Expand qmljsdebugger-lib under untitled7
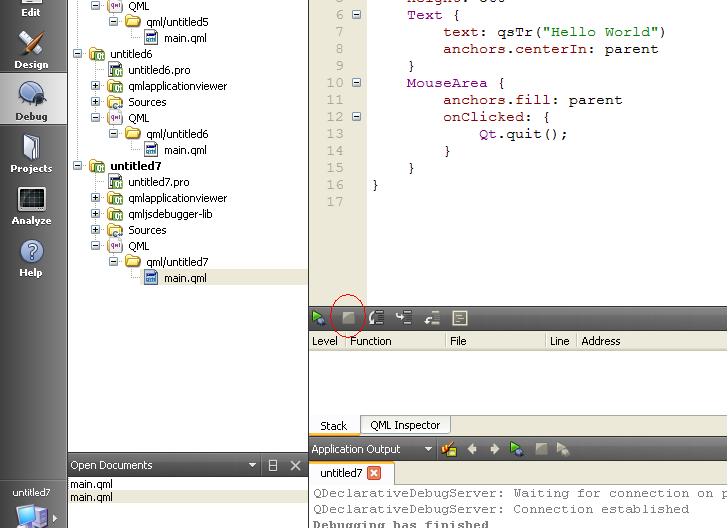 tap(95, 213)
